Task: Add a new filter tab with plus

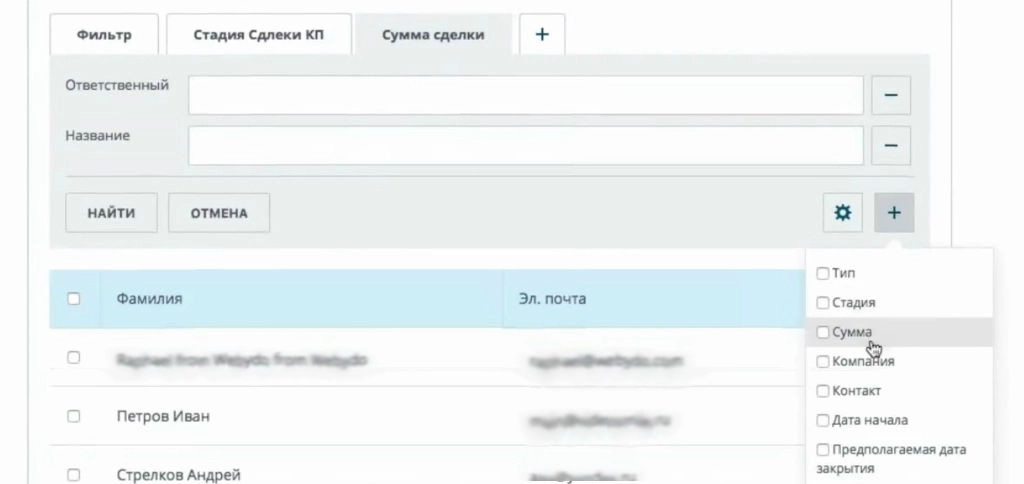Action: point(542,34)
